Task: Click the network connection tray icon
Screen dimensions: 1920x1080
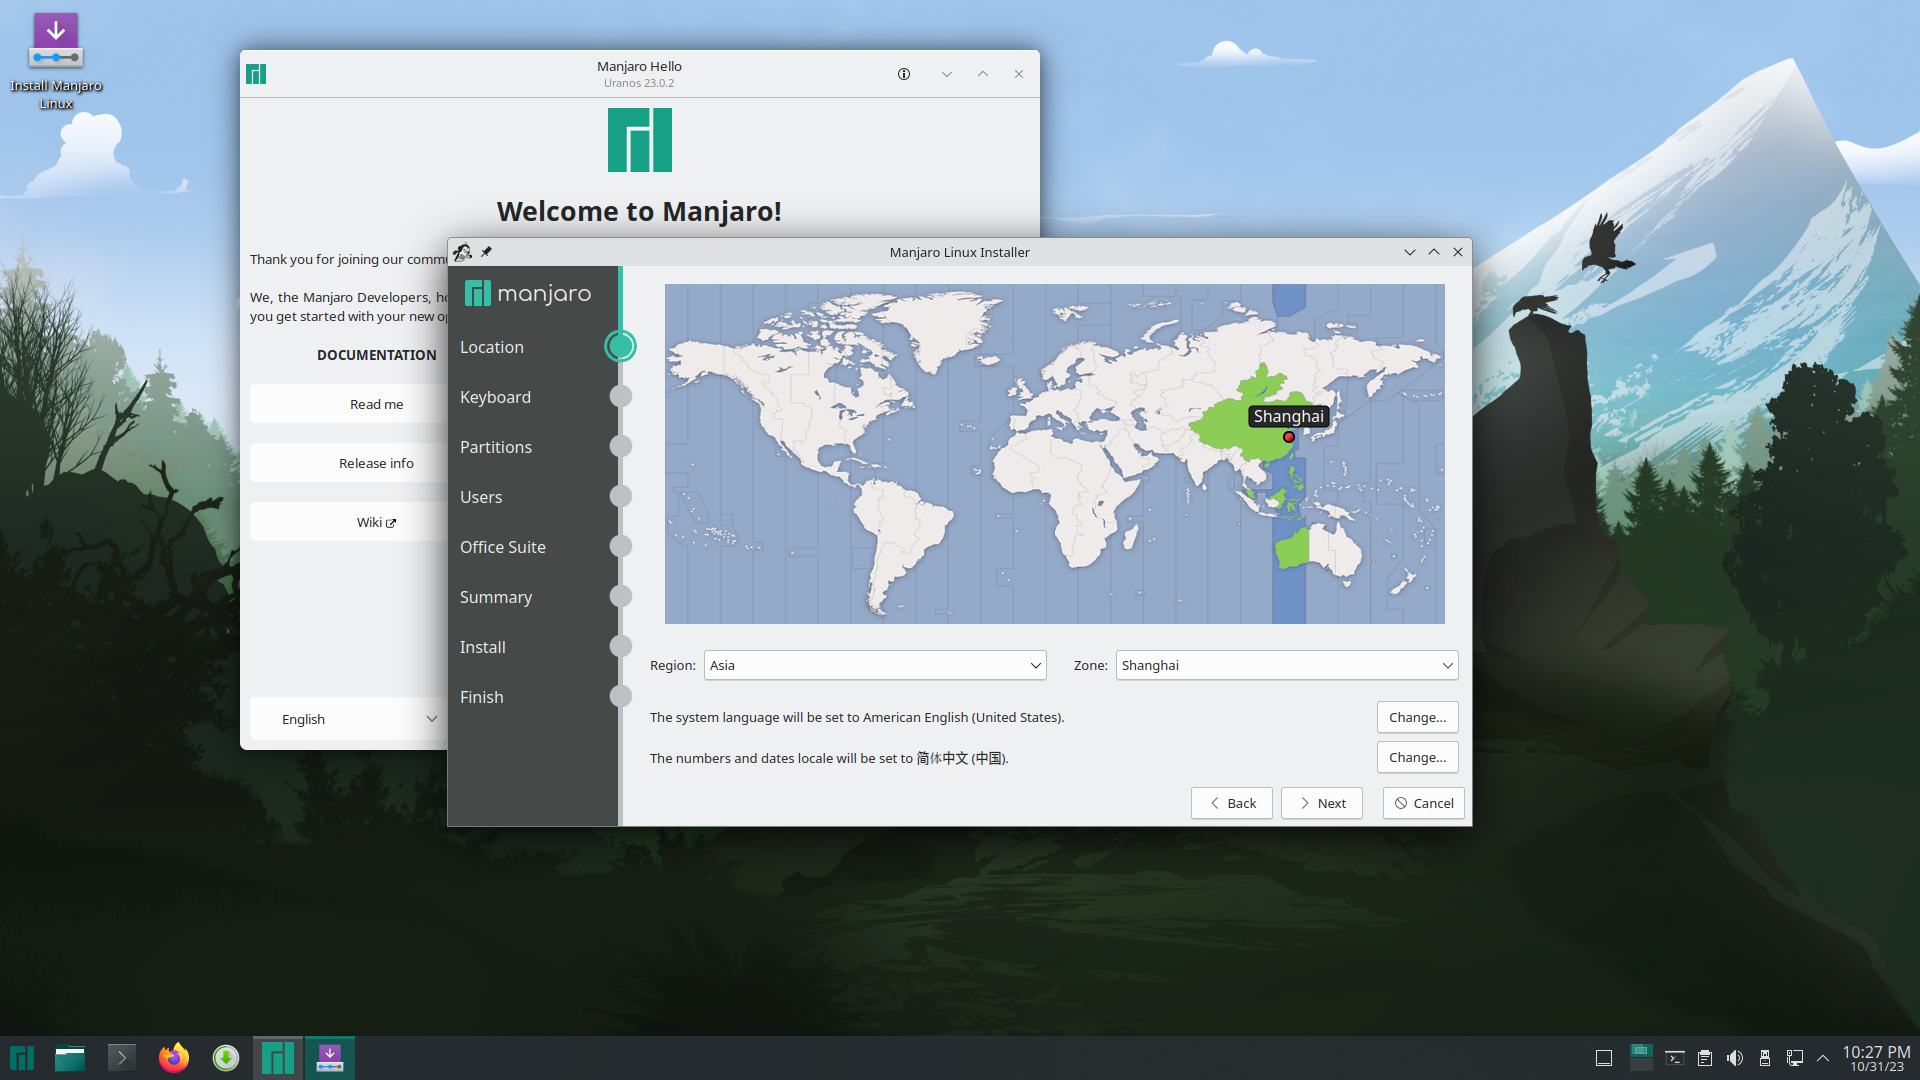Action: [x=1795, y=1058]
